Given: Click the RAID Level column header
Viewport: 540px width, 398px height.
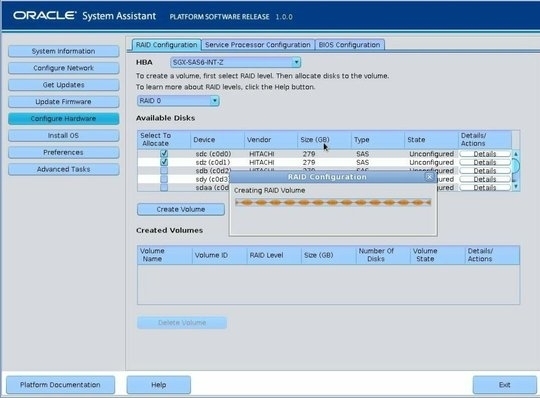Looking at the screenshot, I should (x=274, y=255).
